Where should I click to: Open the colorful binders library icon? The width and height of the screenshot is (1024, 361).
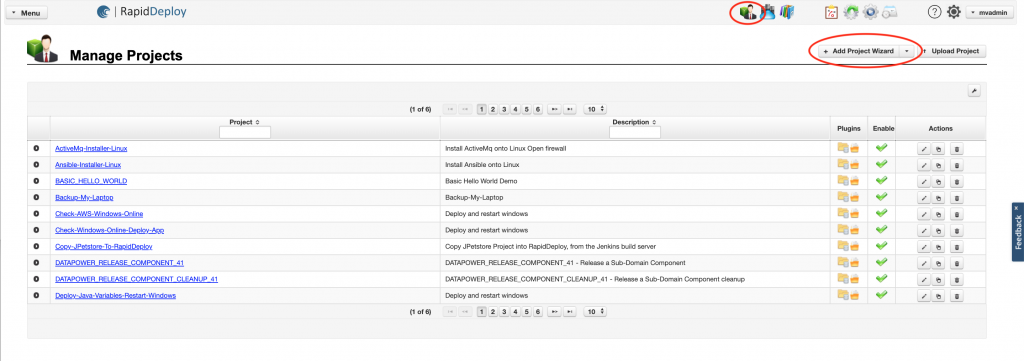(788, 12)
